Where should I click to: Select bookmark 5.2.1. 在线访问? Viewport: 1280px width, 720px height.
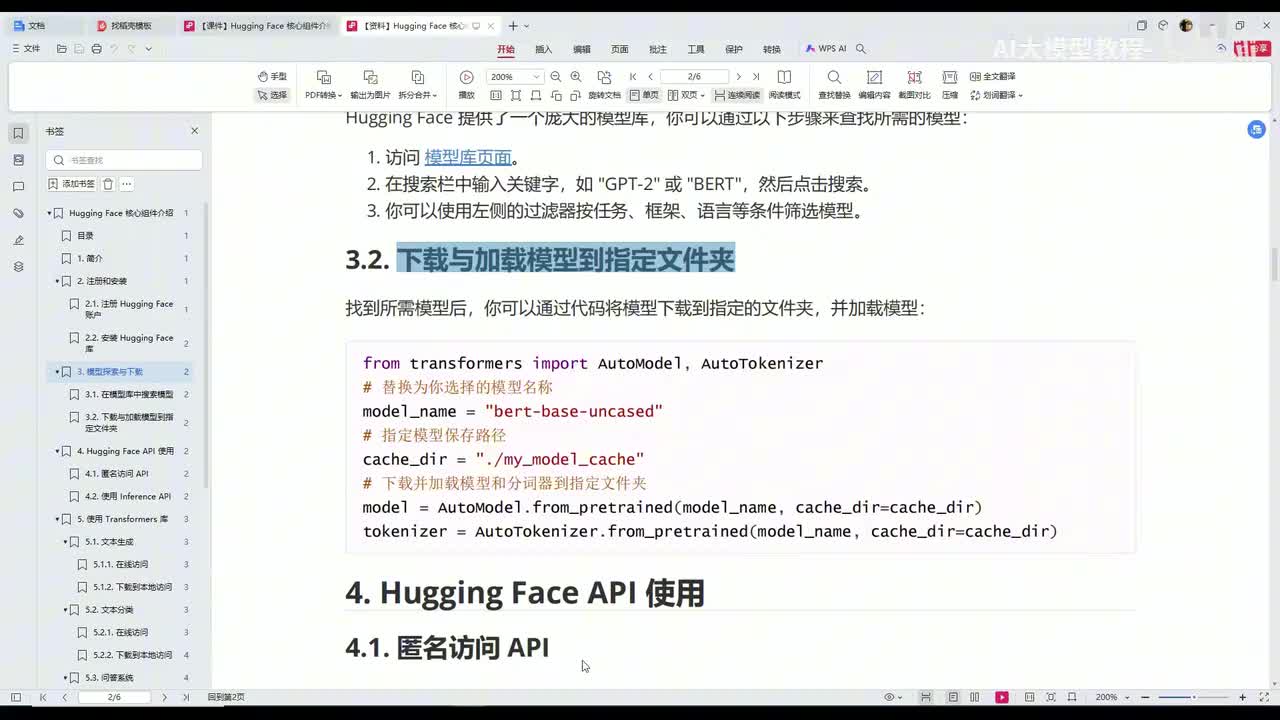pos(121,632)
